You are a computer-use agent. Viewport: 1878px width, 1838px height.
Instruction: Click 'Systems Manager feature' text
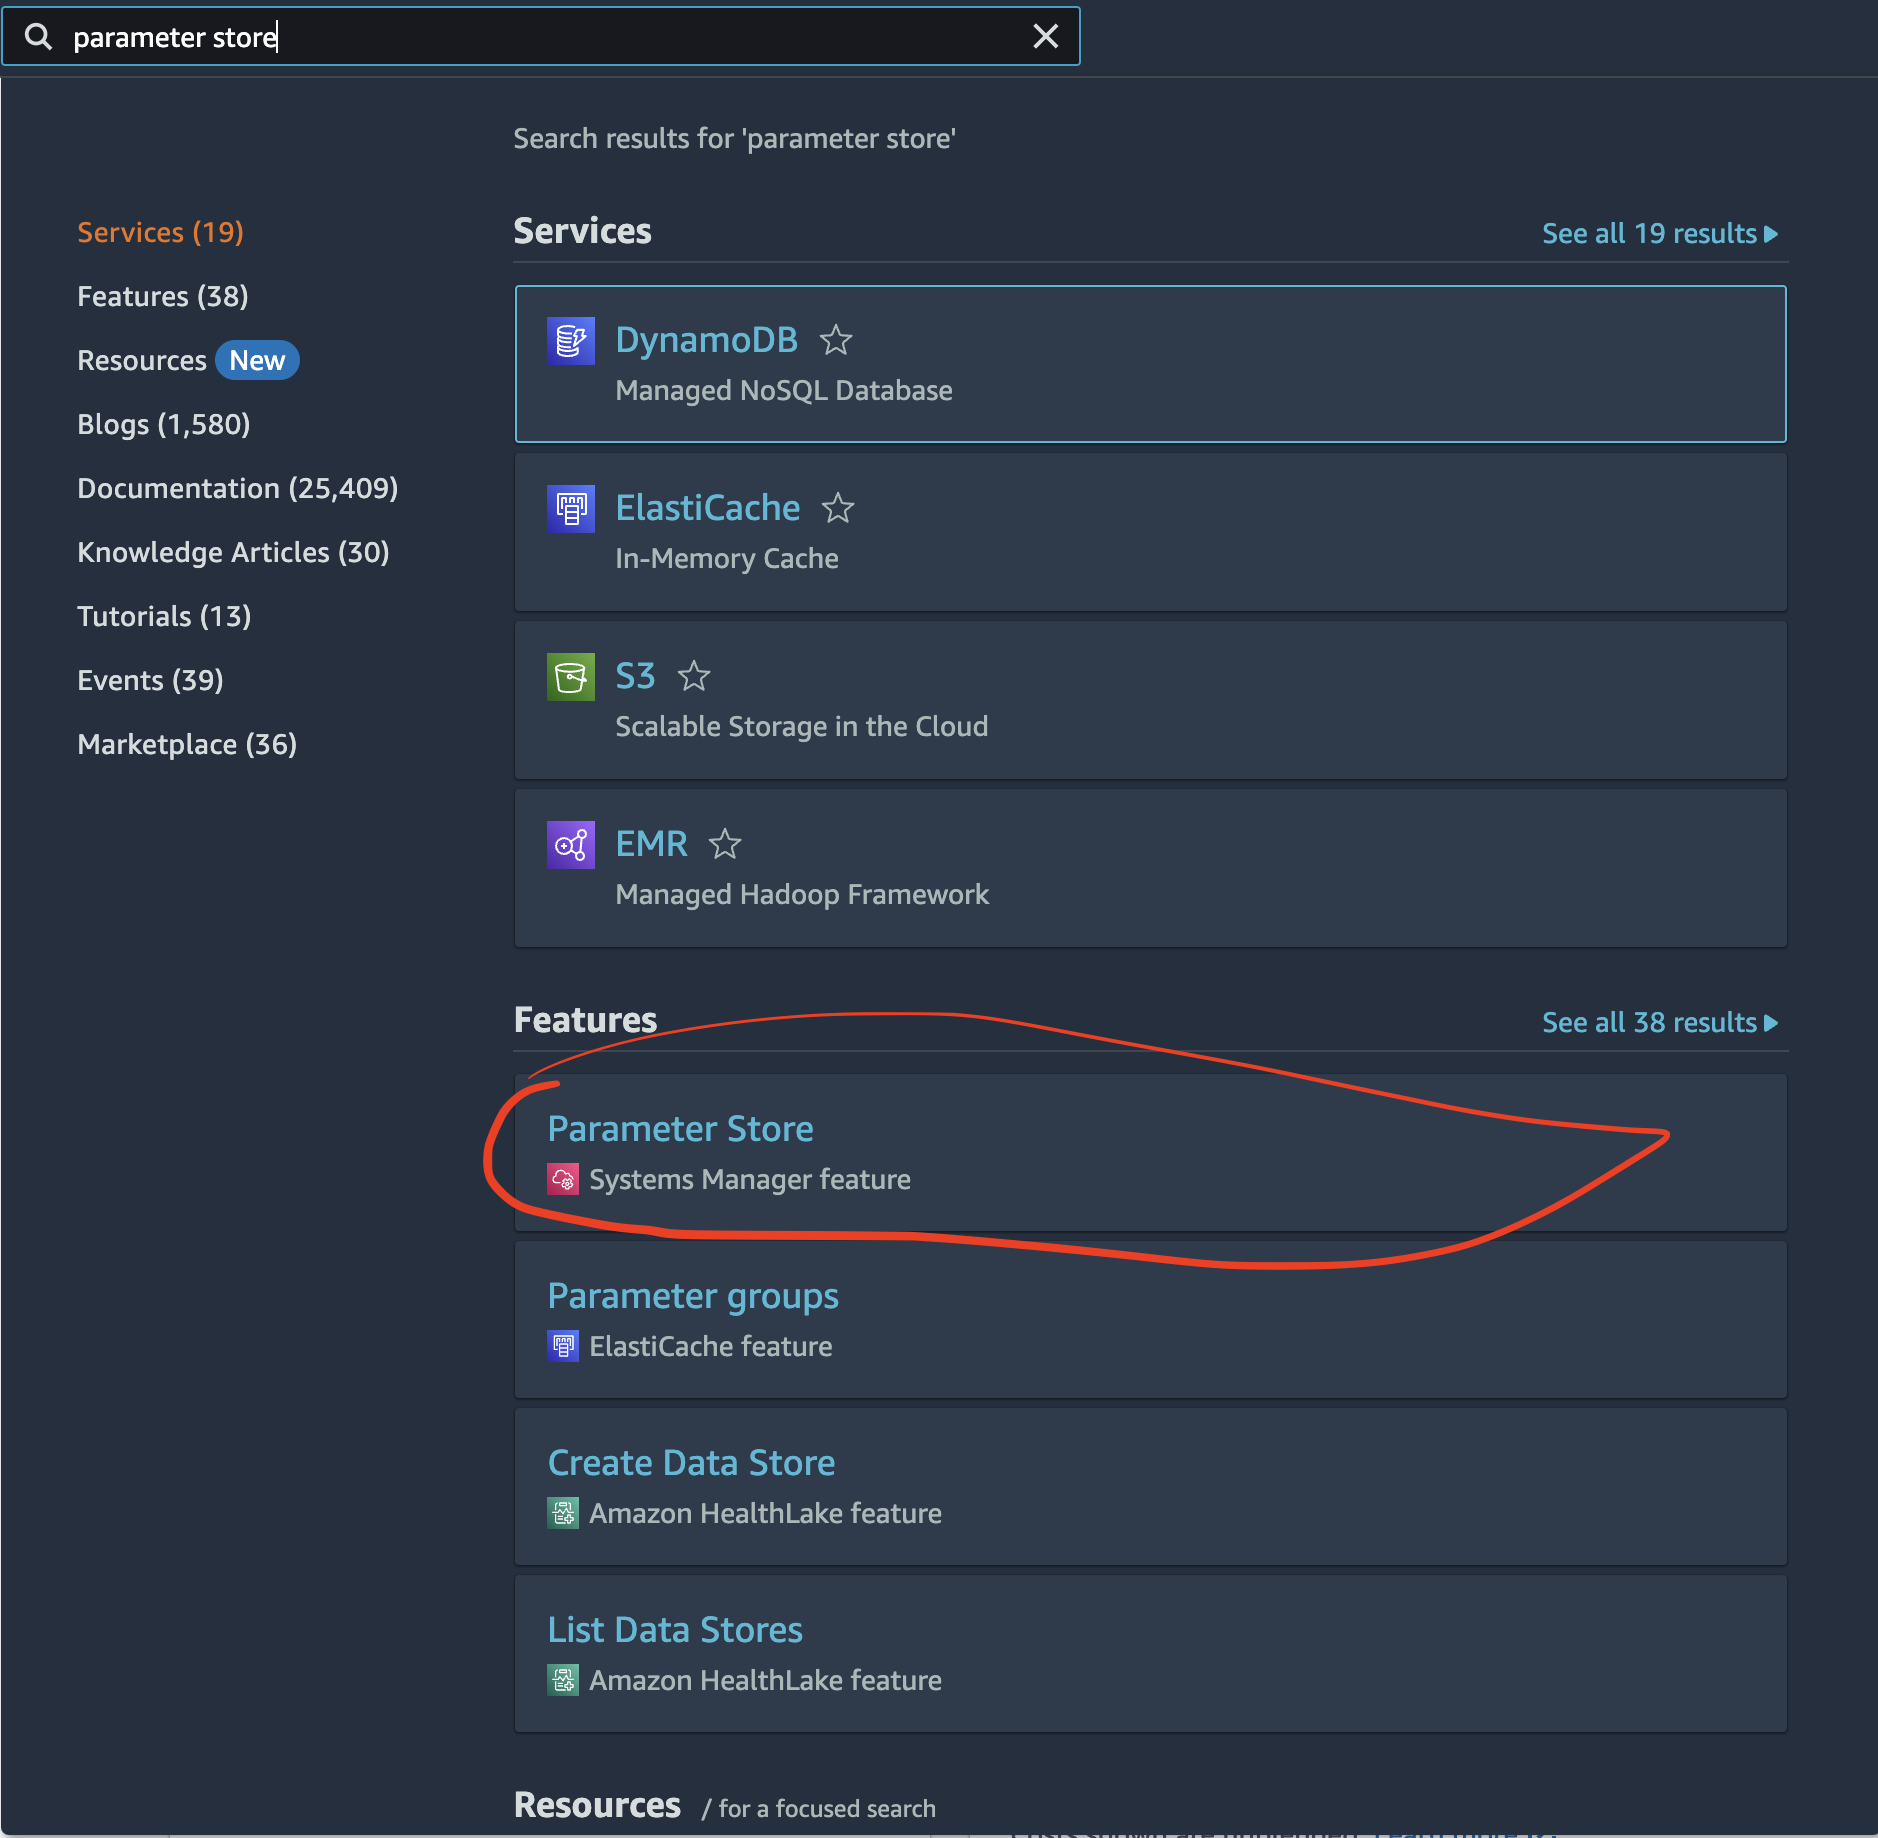(750, 1179)
